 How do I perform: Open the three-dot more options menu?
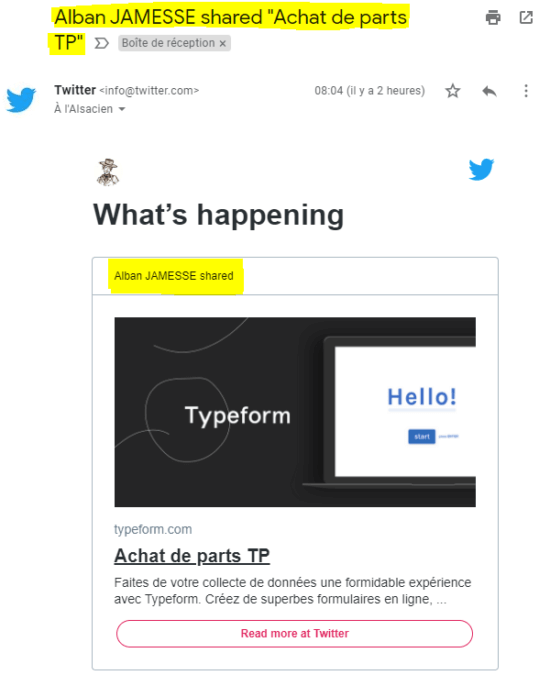tap(526, 91)
